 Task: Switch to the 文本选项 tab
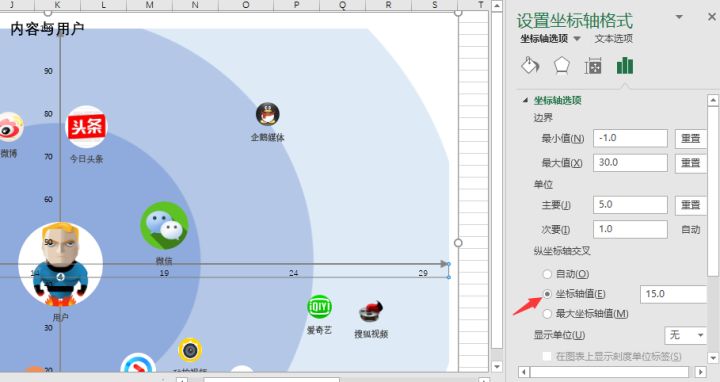pos(613,39)
